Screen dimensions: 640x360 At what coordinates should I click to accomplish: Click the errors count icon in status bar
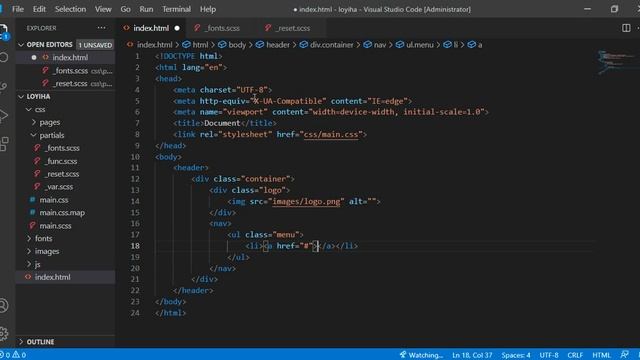tap(5, 355)
